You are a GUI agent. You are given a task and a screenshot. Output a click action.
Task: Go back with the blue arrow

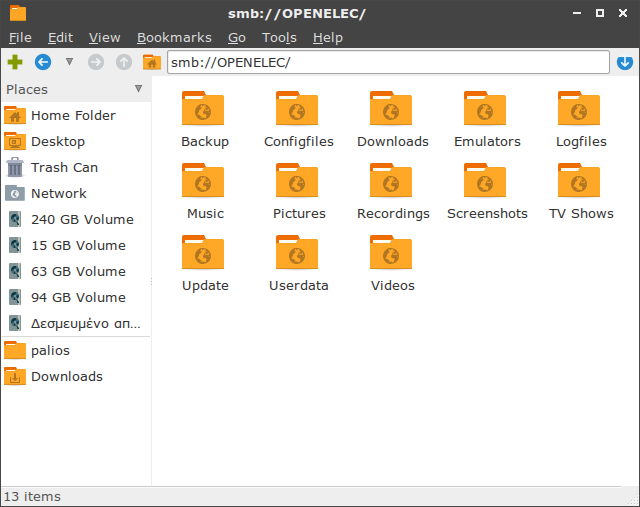click(43, 62)
